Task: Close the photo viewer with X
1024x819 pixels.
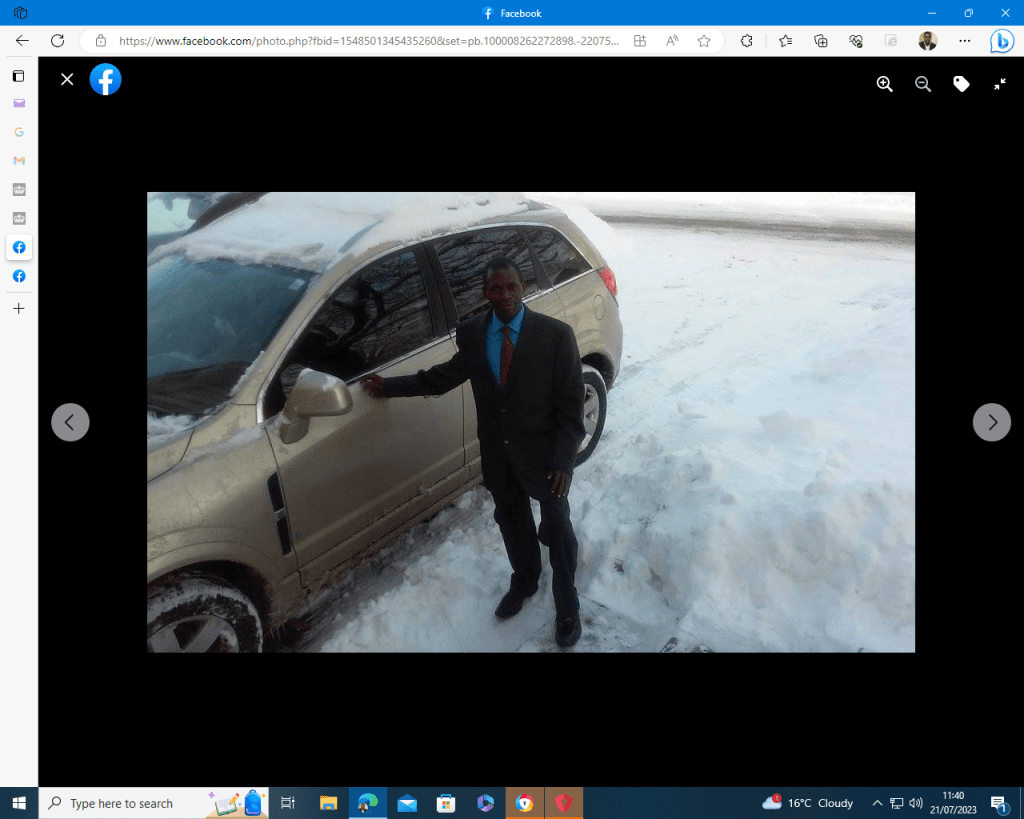Action: (x=67, y=79)
